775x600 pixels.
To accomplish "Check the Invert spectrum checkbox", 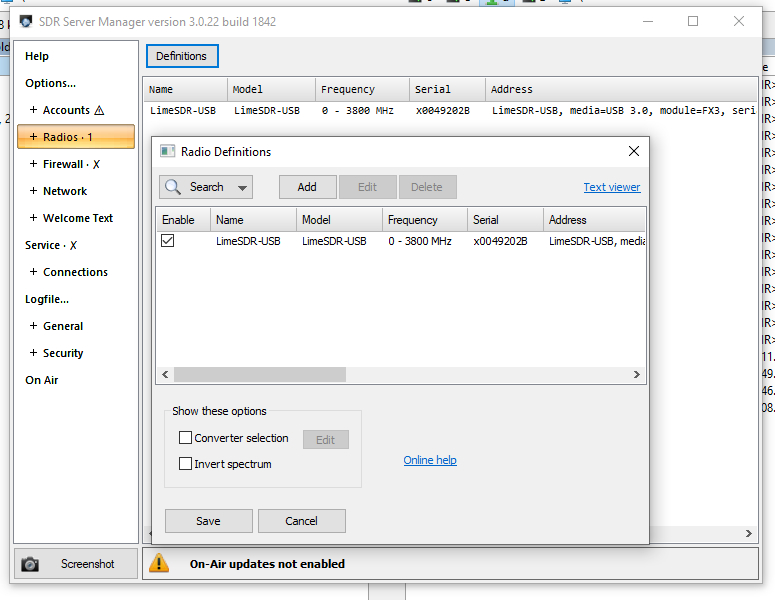I will tap(185, 464).
